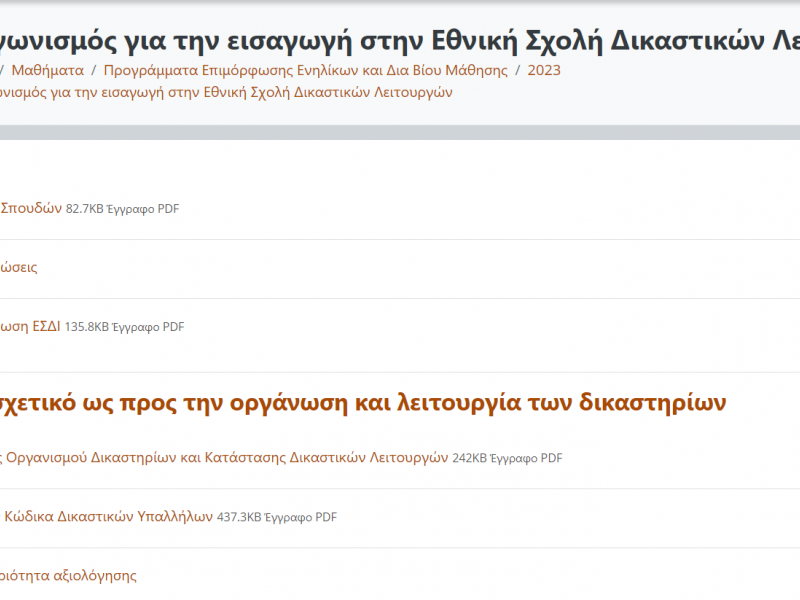Download the Σπουδών PDF document

[30, 208]
